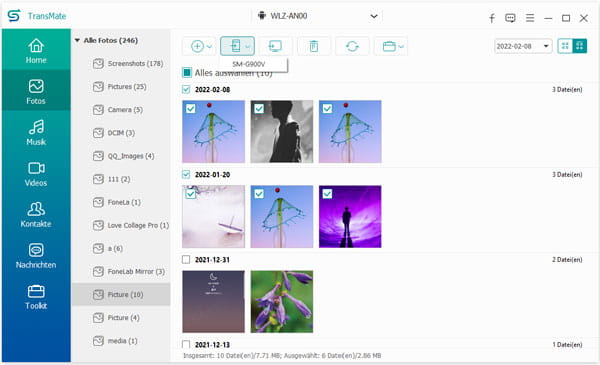Open the feedback chat bubble icon
This screenshot has width=600, height=365.
click(x=510, y=18)
